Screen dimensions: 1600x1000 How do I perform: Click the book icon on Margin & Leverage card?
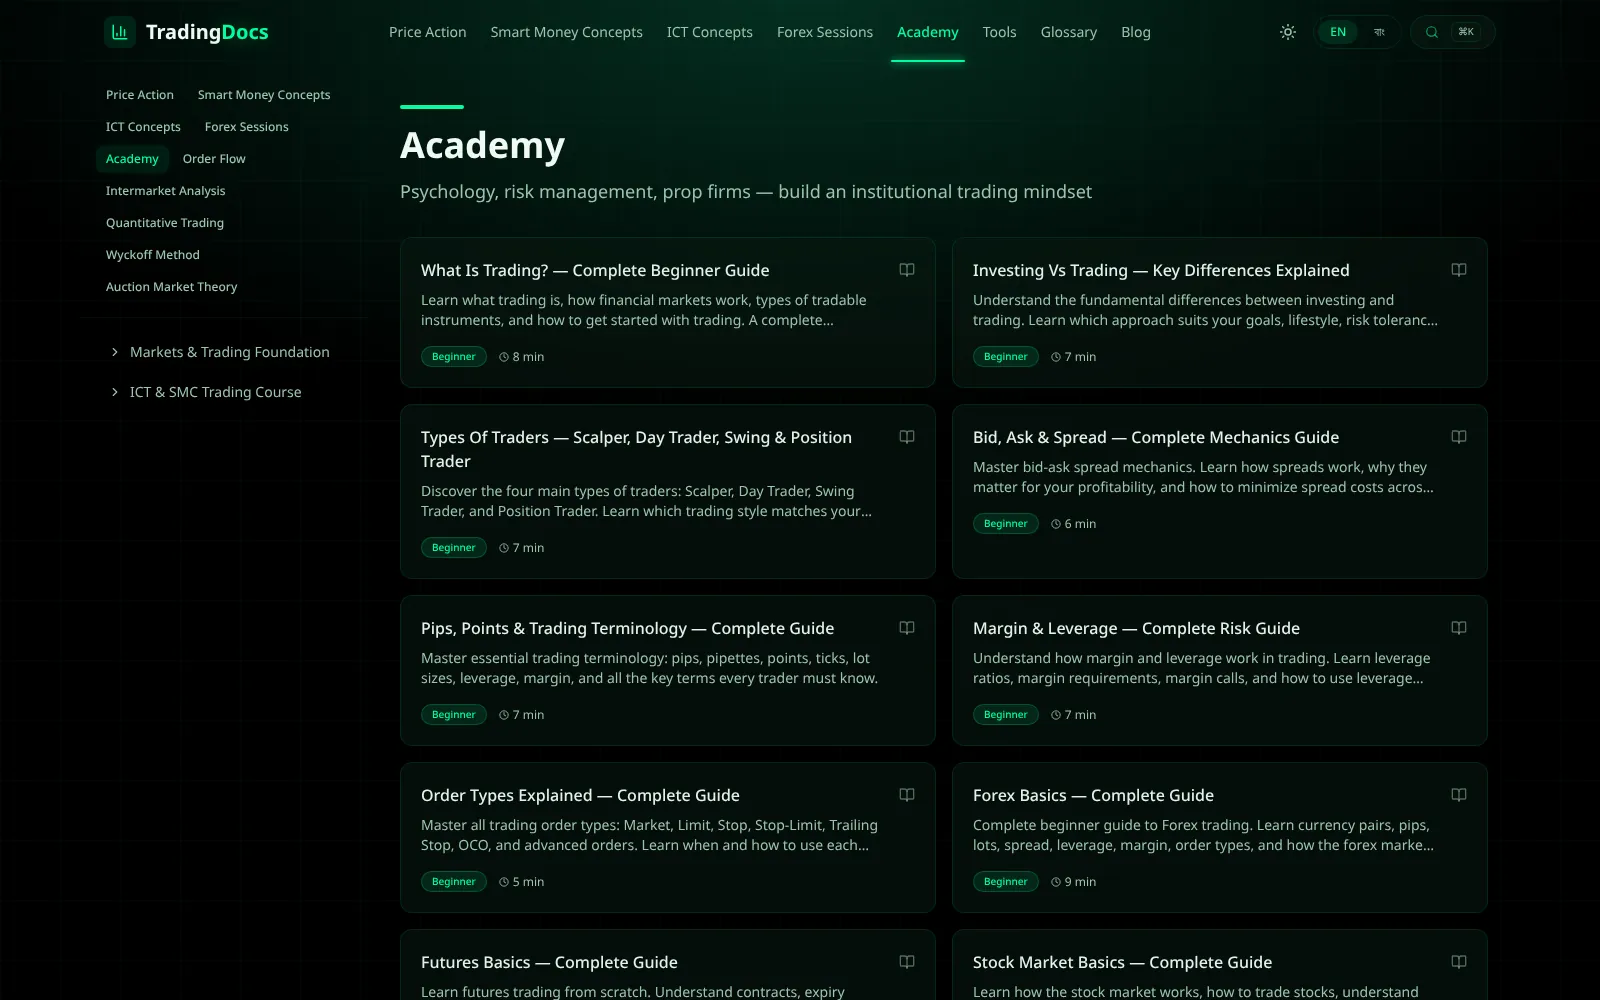pyautogui.click(x=1459, y=628)
